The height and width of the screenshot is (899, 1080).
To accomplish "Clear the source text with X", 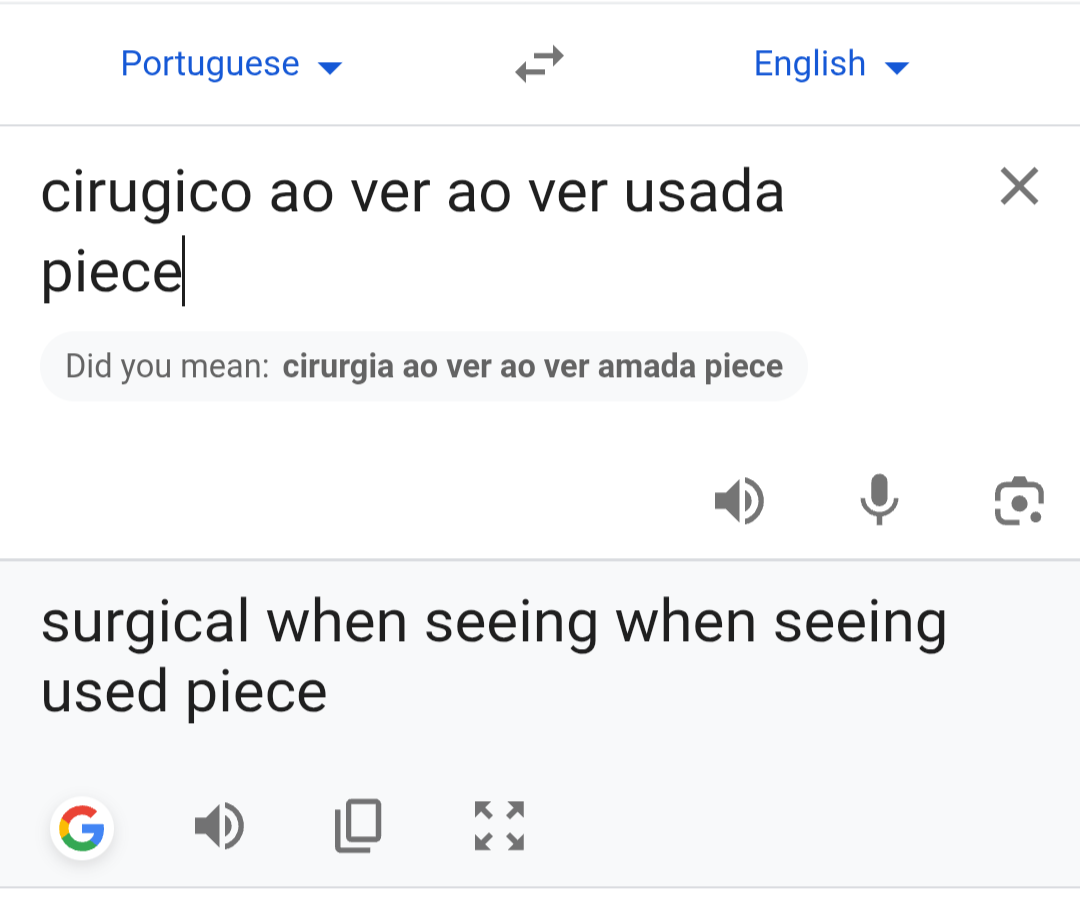I will click(x=1019, y=187).
